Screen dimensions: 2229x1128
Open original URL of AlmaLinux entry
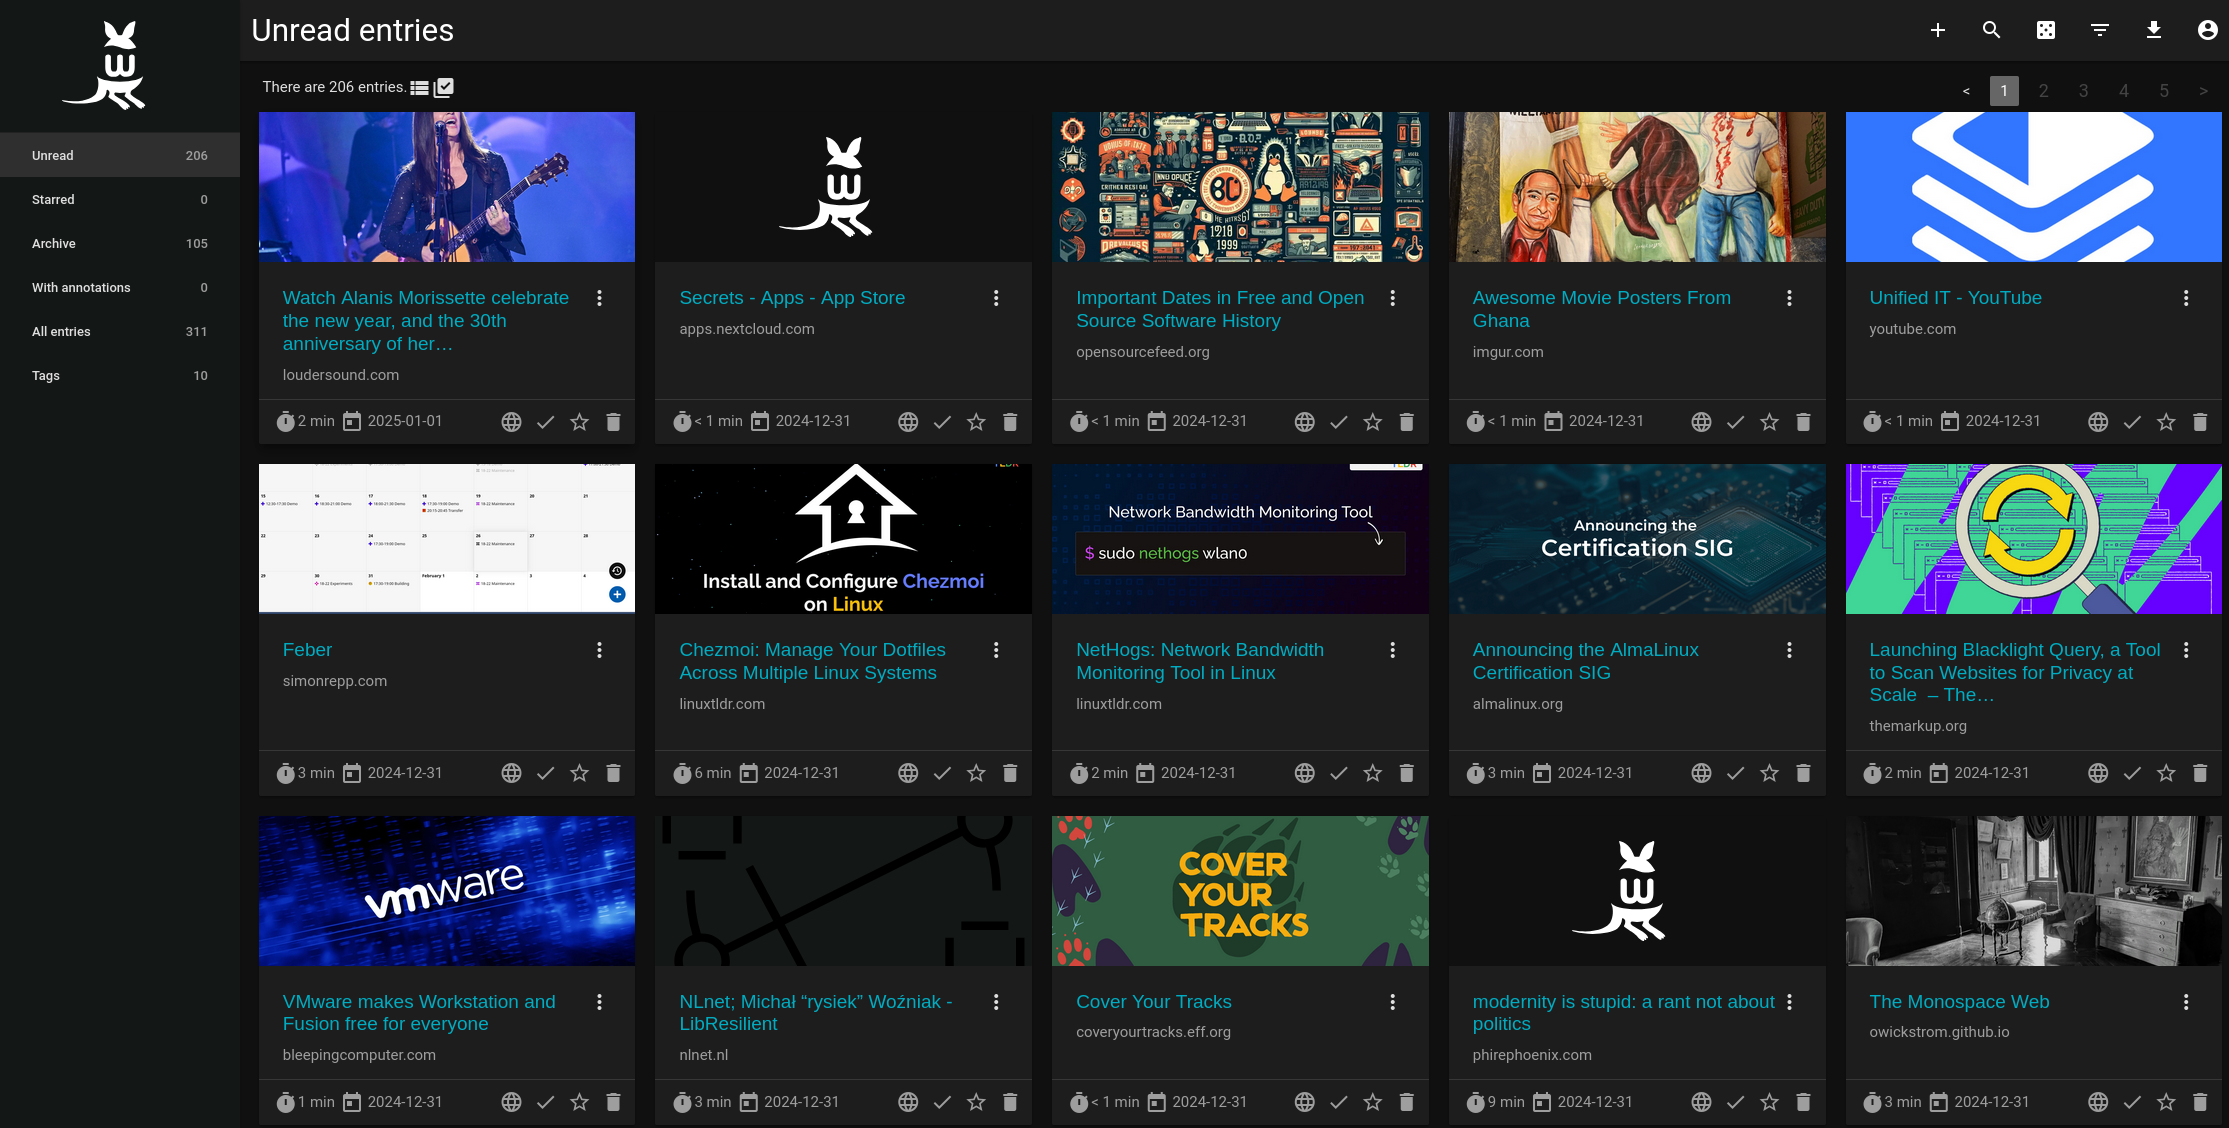[1701, 773]
